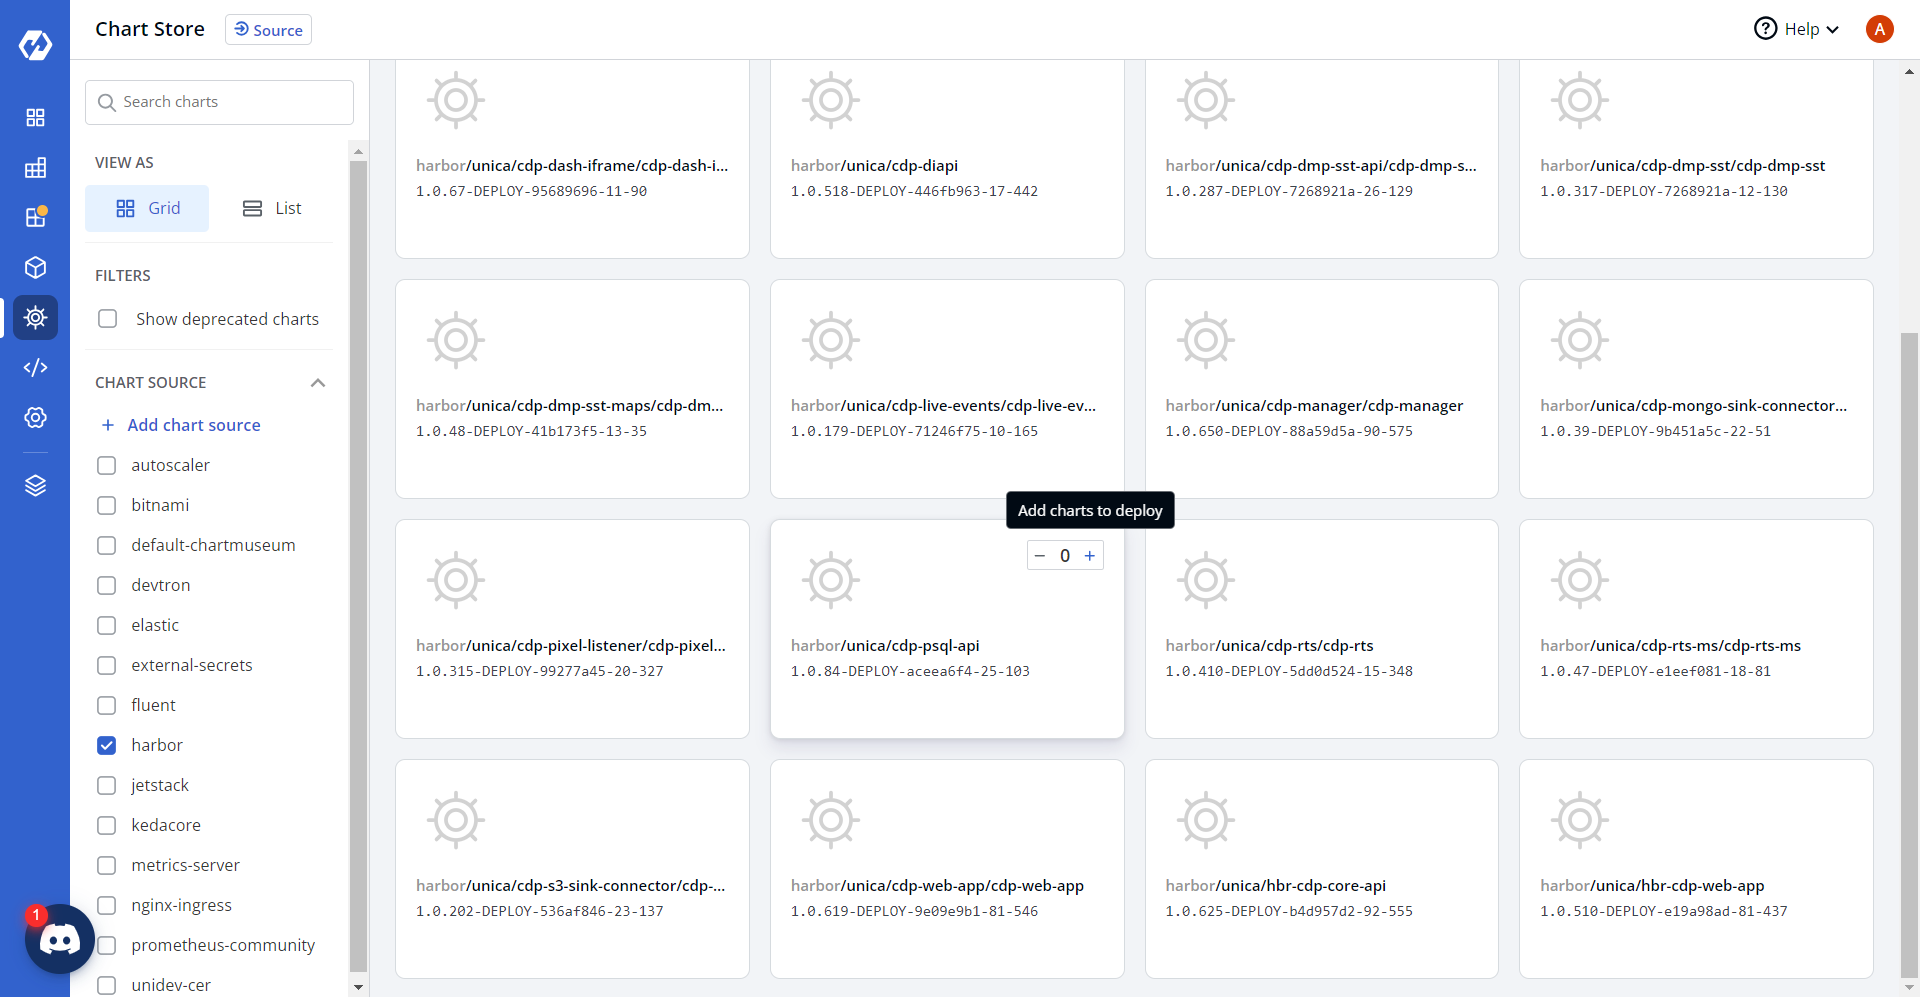Click the Chart Store page title
The height and width of the screenshot is (997, 1920).
pyautogui.click(x=150, y=29)
